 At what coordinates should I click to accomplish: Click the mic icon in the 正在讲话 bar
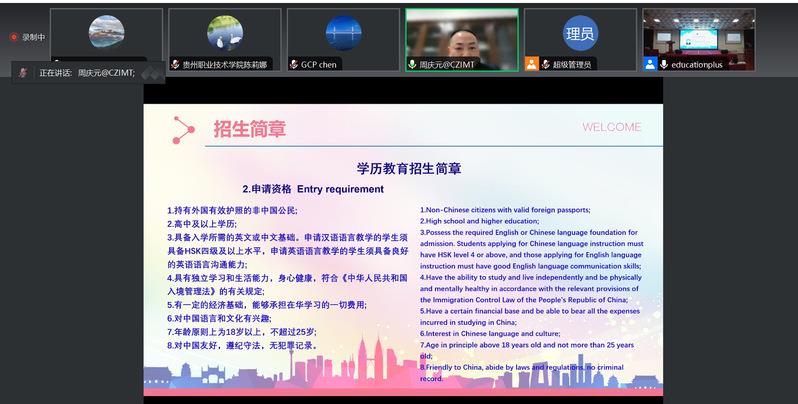point(21,73)
